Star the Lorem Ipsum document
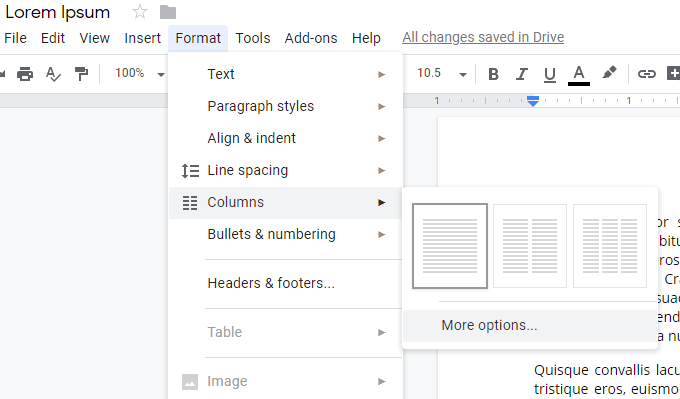Viewport: 680px width, 399px height. coord(140,12)
